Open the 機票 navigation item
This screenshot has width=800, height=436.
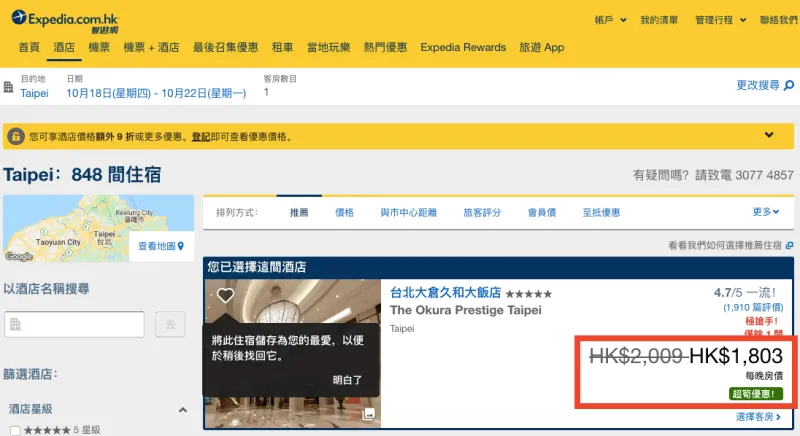coord(99,47)
